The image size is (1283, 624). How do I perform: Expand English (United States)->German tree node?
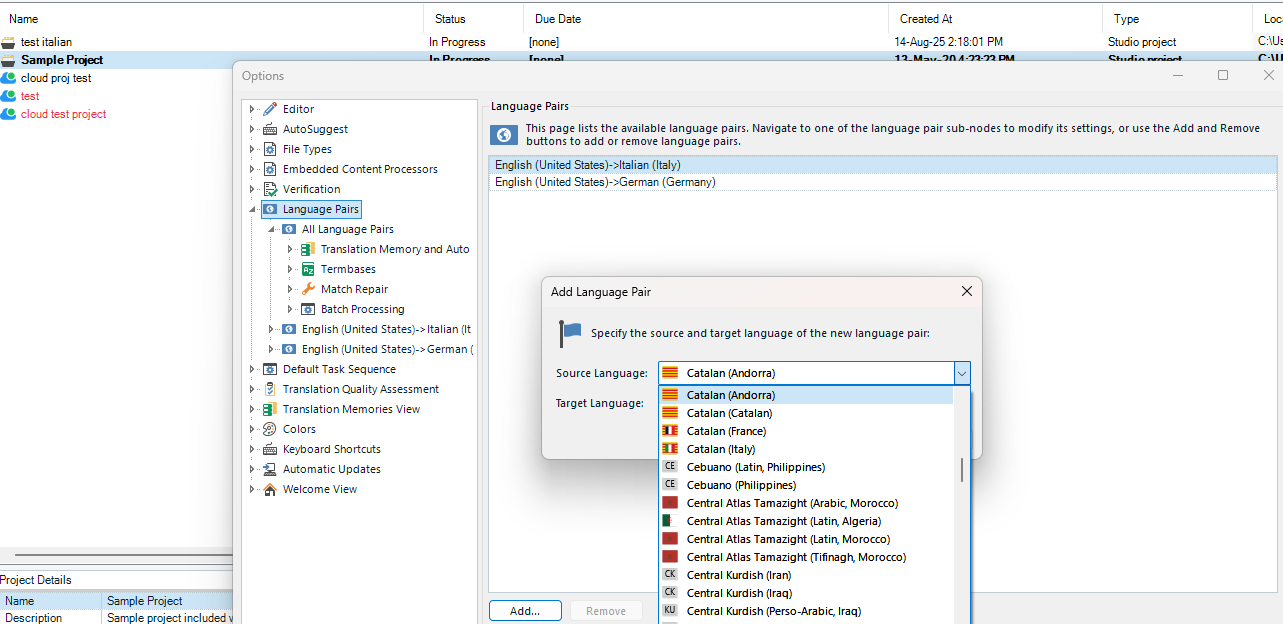point(269,348)
